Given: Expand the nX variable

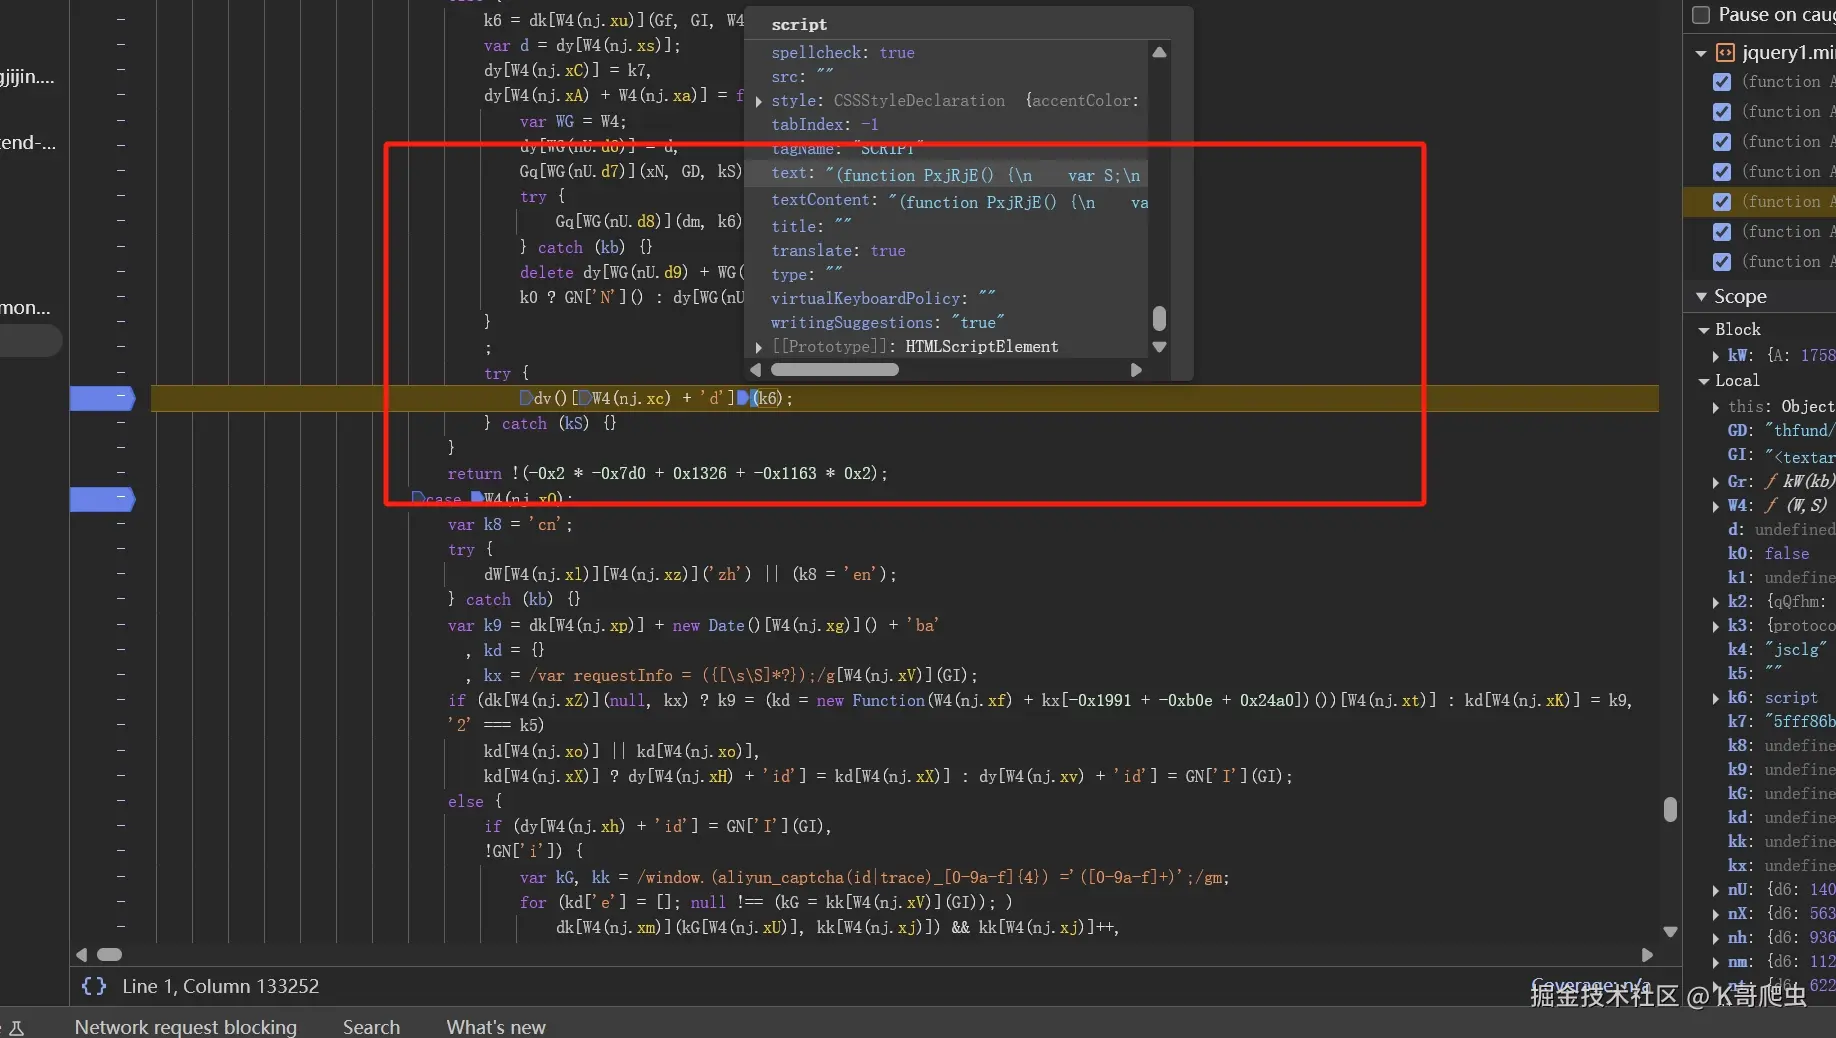Looking at the screenshot, I should (x=1716, y=914).
